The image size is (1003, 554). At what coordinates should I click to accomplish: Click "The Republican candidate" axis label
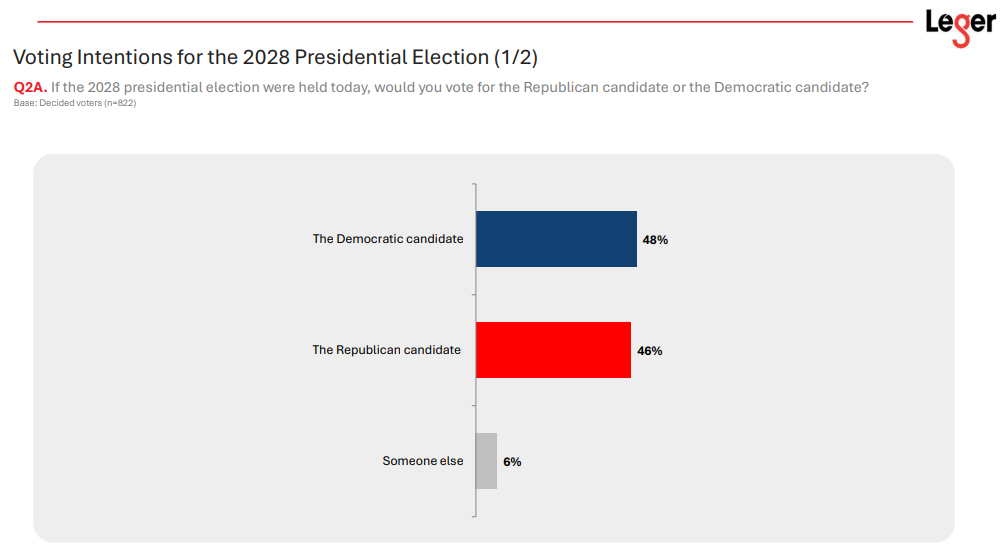[387, 350]
